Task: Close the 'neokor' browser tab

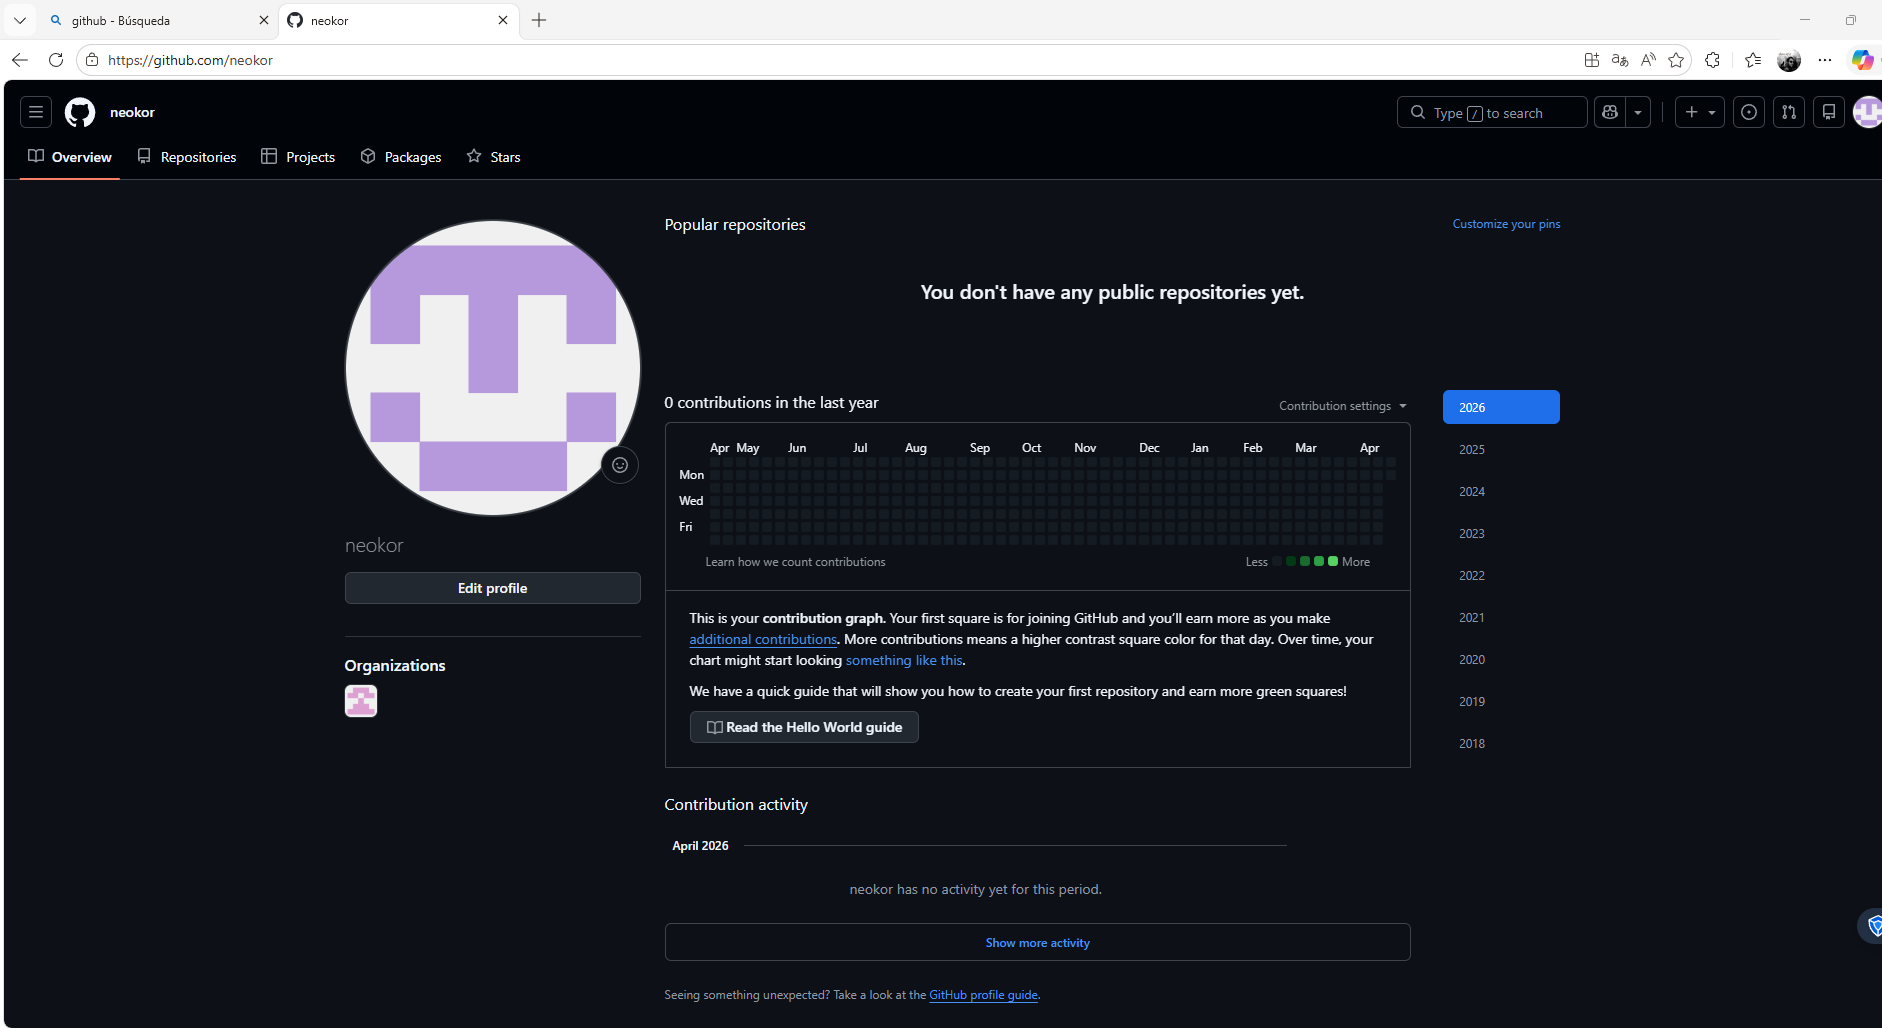Action: coord(503,20)
